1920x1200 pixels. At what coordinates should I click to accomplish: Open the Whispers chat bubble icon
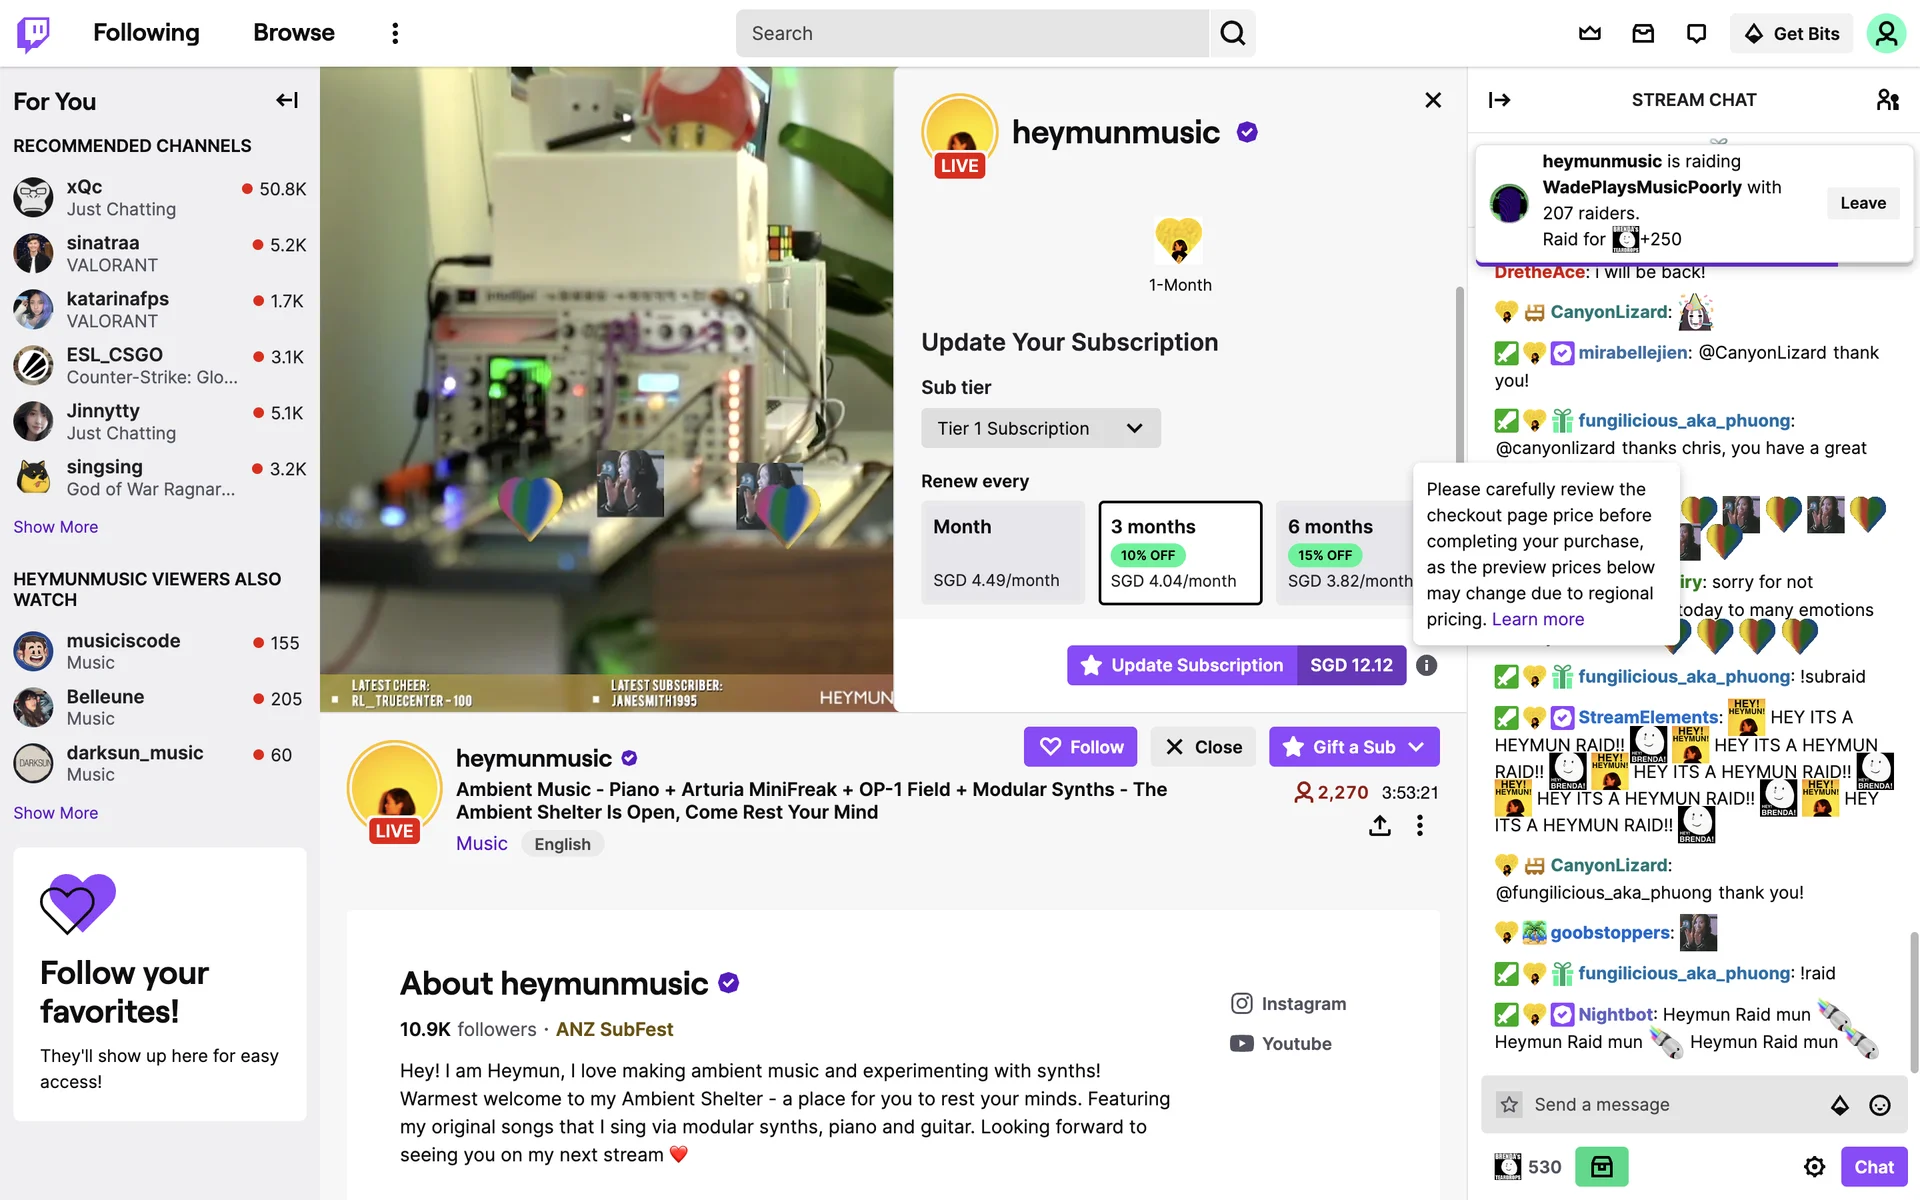coord(1696,33)
